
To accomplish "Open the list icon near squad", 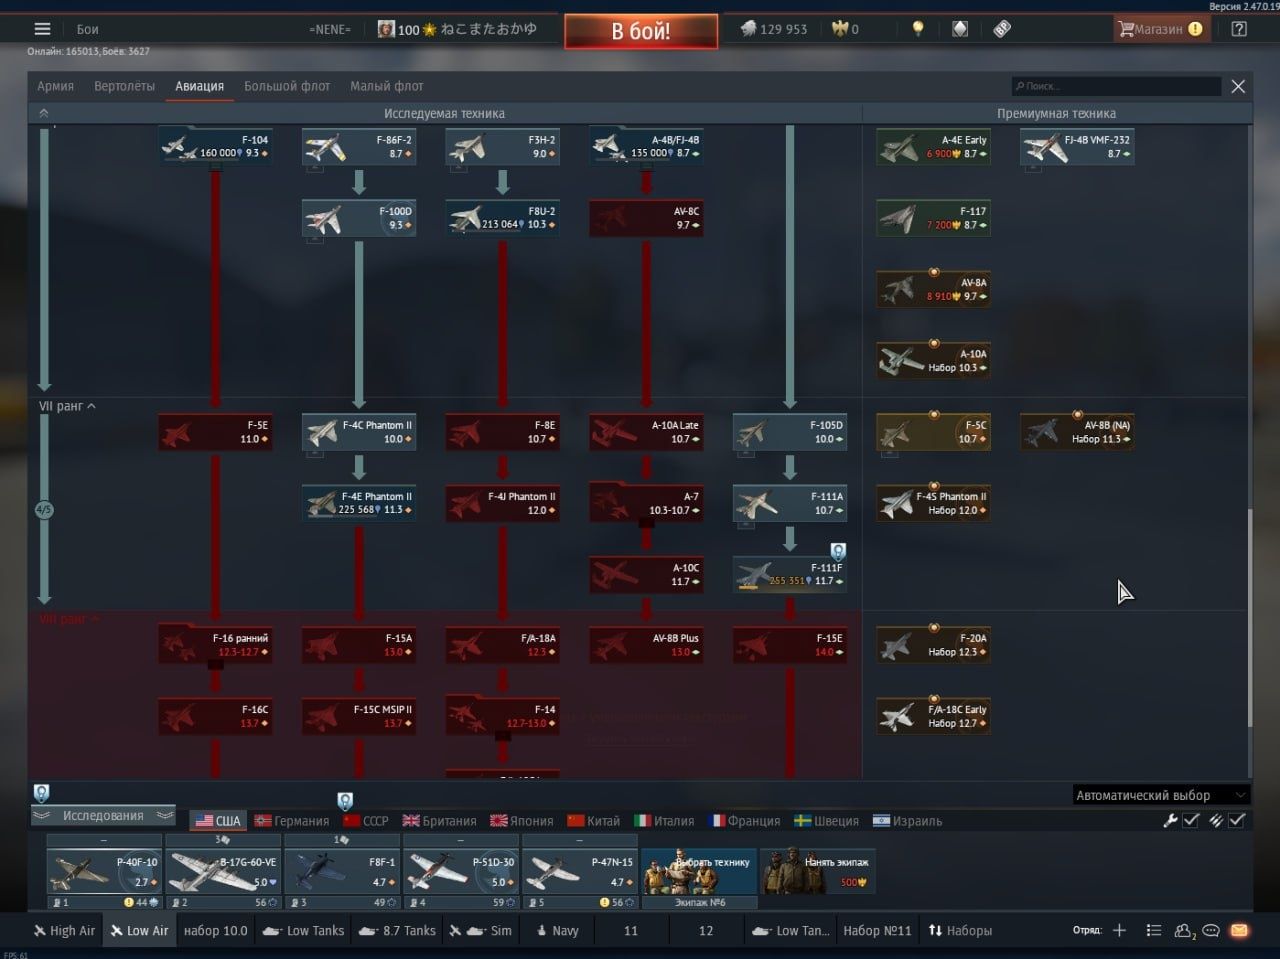I will pyautogui.click(x=1153, y=930).
